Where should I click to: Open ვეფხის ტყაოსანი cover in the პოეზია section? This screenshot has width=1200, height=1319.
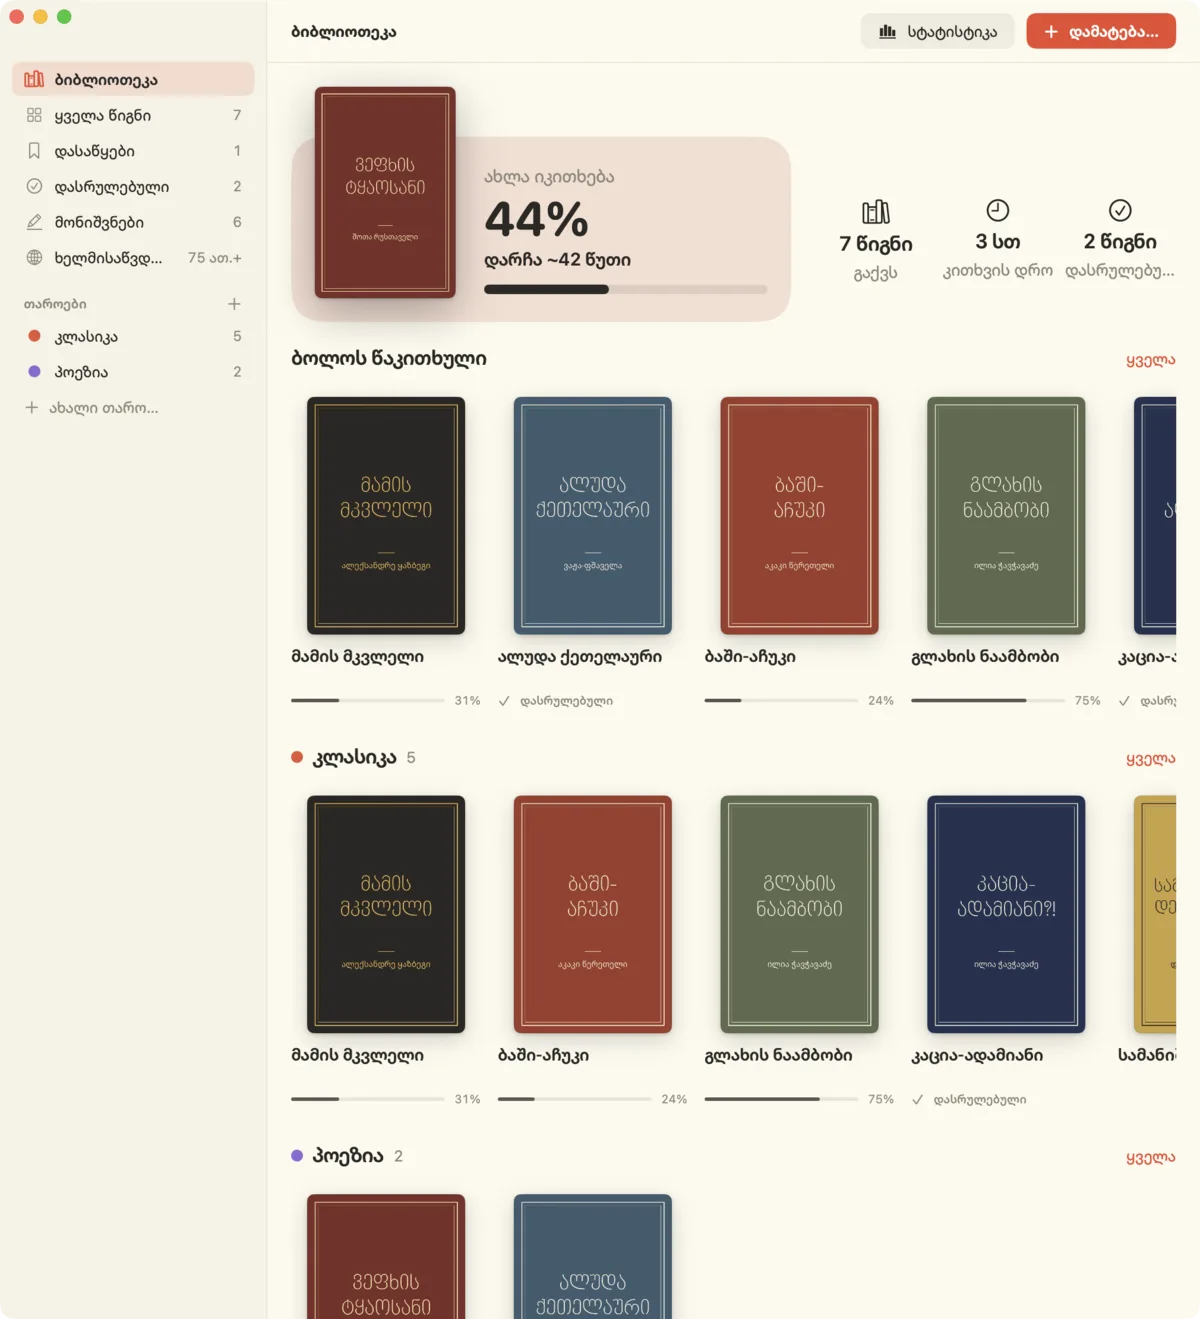tap(386, 1257)
